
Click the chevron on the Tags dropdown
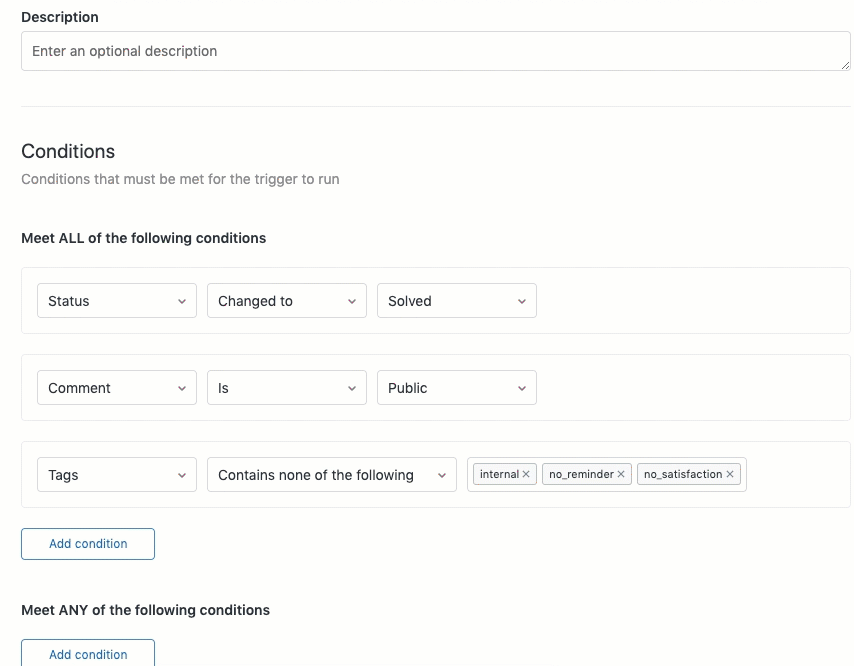click(183, 474)
